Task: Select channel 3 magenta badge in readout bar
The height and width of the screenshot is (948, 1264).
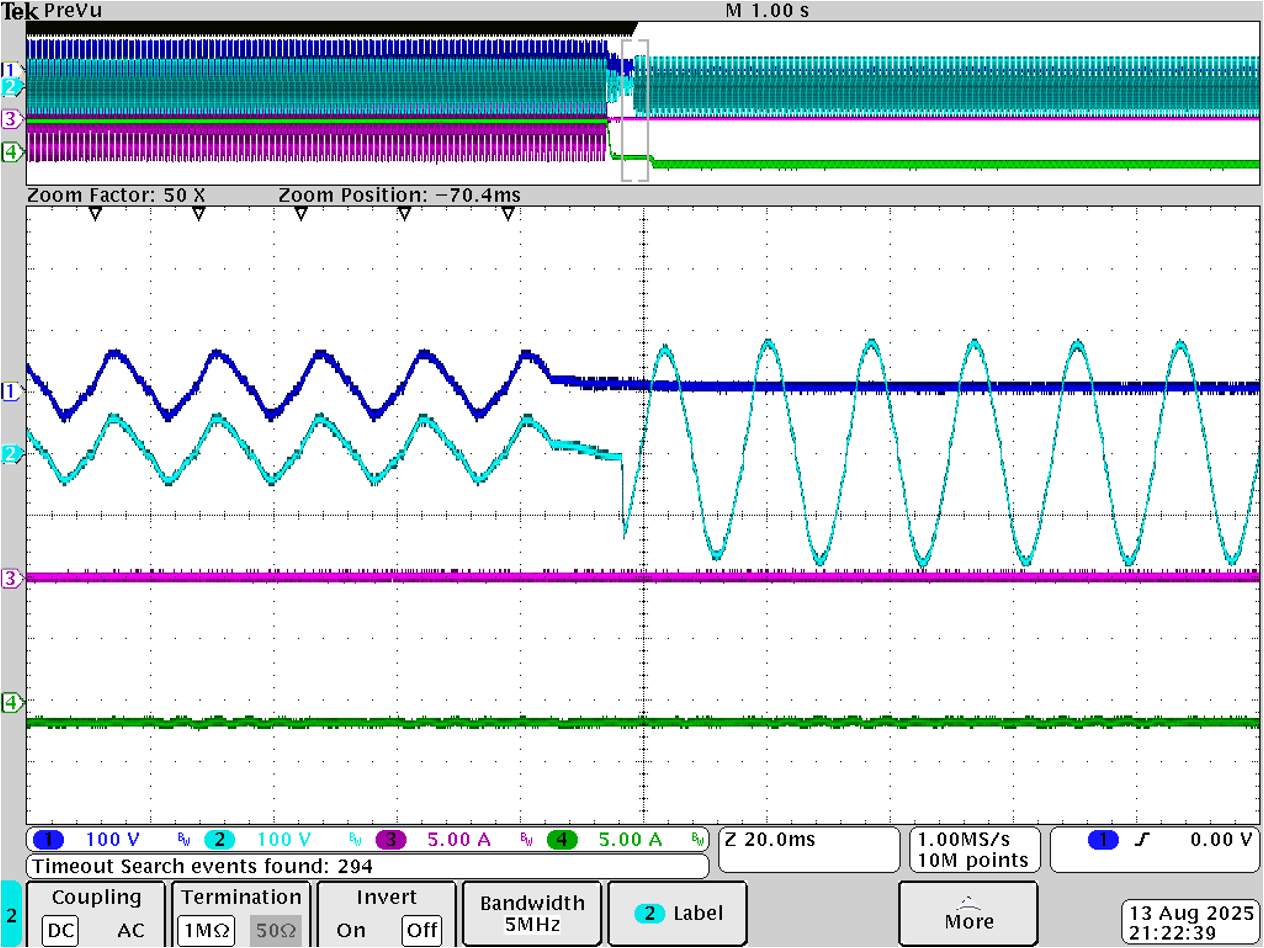Action: pos(390,840)
